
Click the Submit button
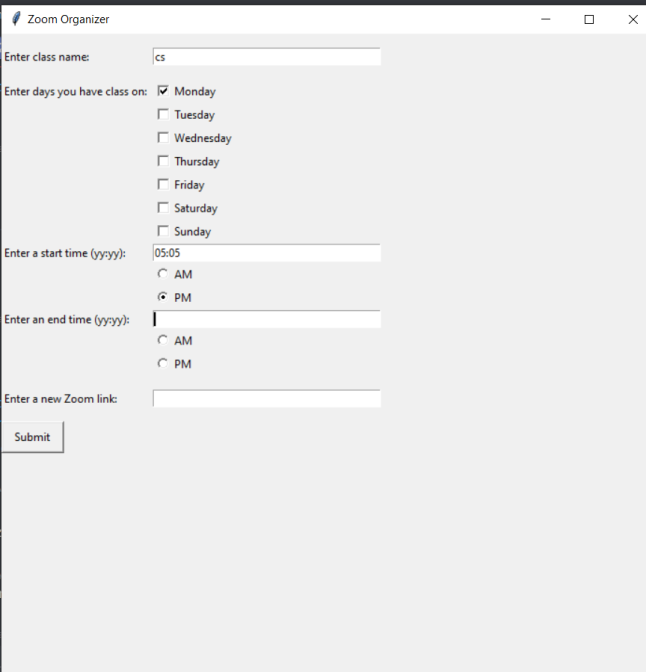[33, 437]
